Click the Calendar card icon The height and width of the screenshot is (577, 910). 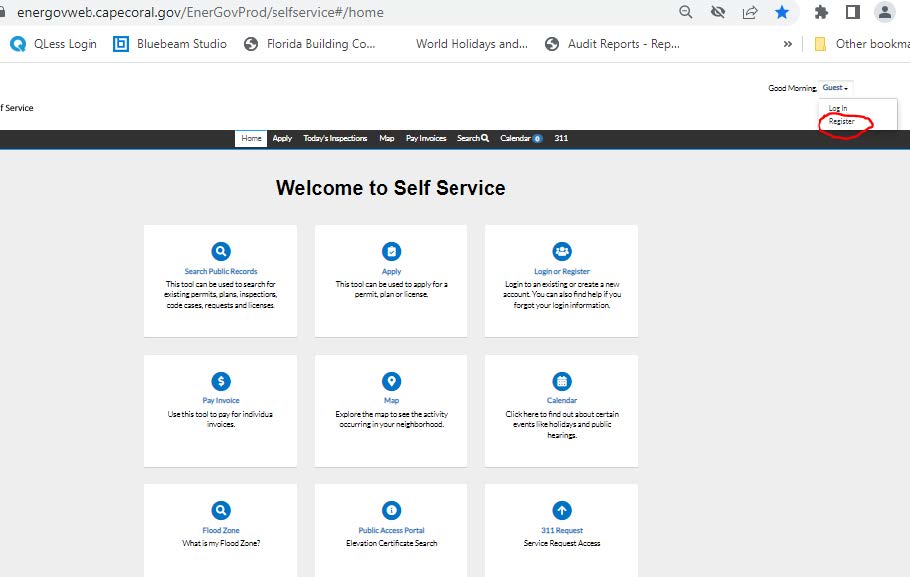(x=561, y=381)
